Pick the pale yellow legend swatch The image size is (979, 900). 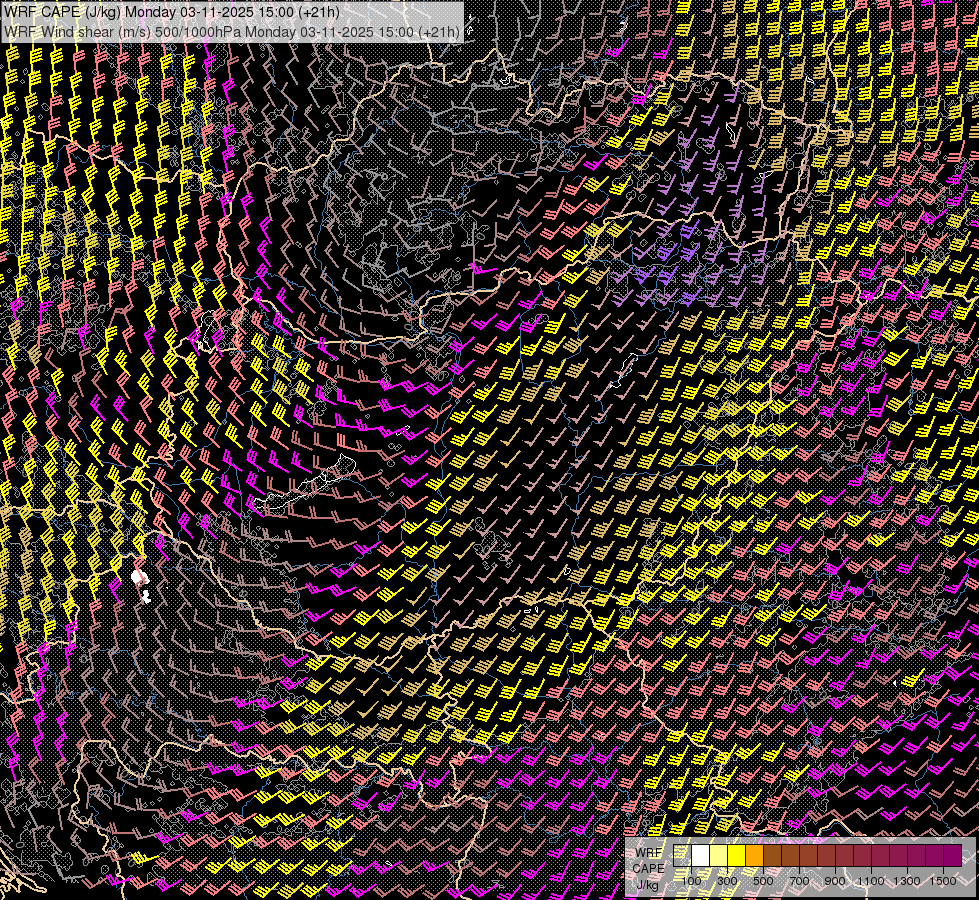(x=719, y=856)
